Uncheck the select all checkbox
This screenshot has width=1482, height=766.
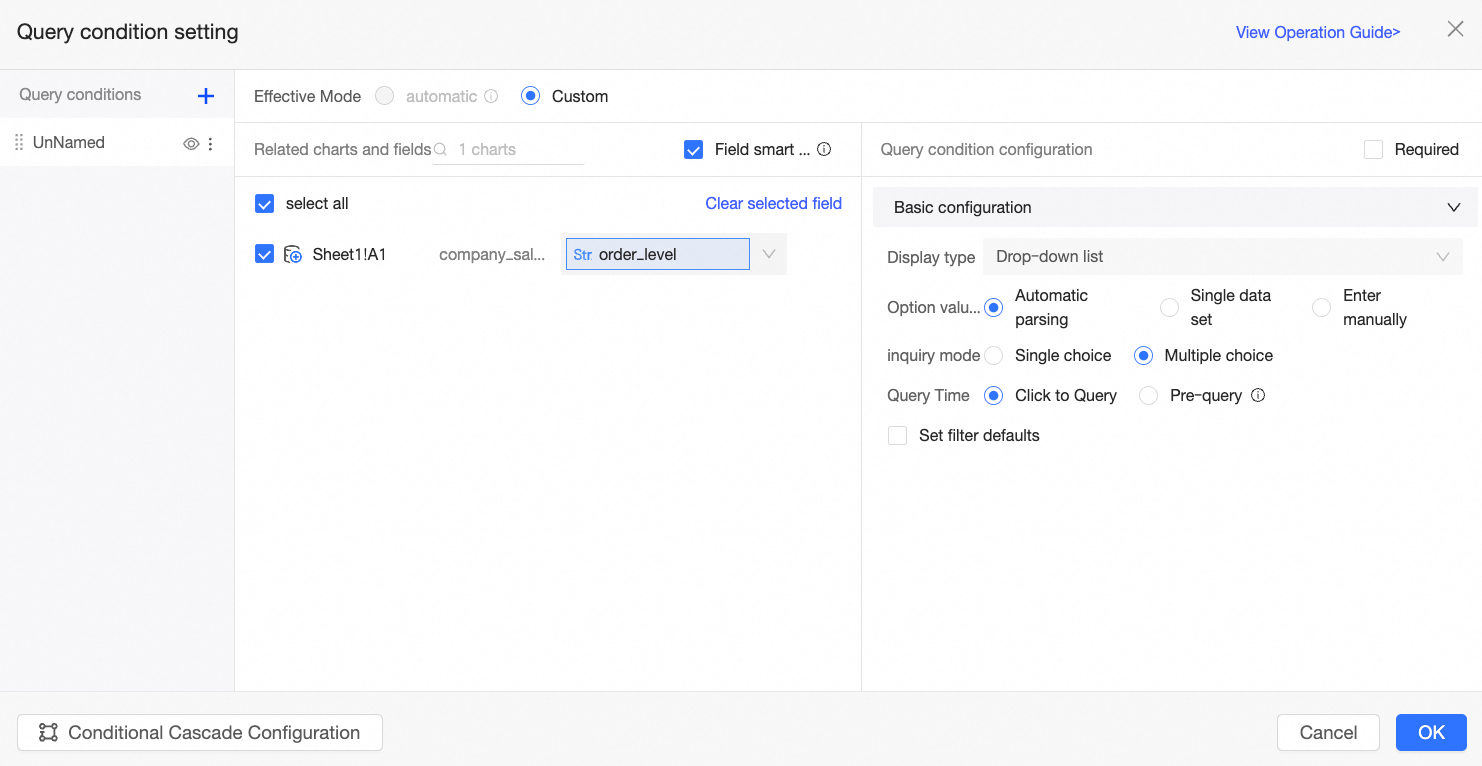coord(265,204)
